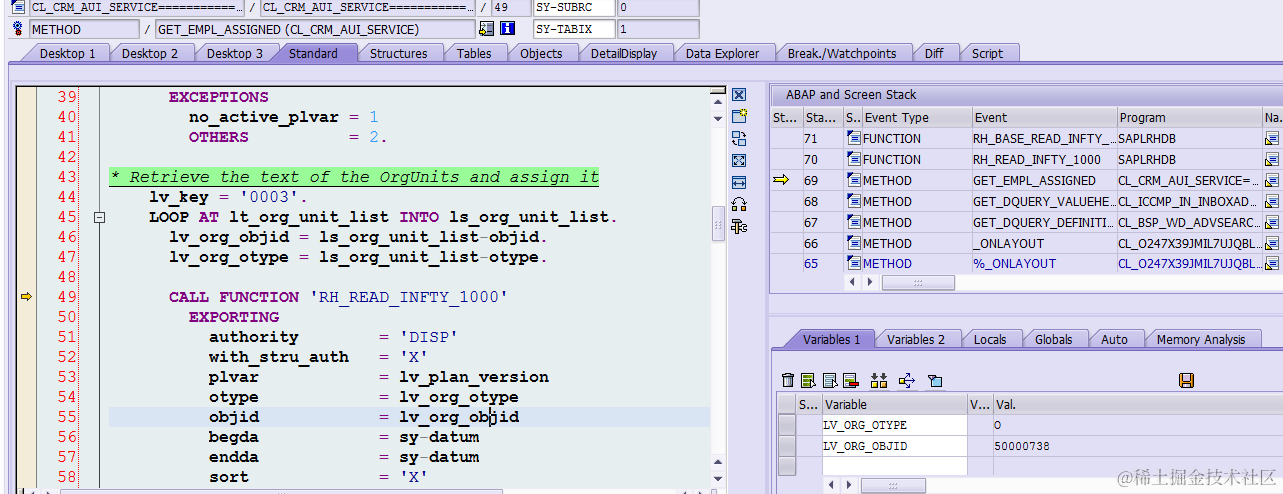
Task: Click the yellow arrow on stack row 69
Action: tap(781, 180)
